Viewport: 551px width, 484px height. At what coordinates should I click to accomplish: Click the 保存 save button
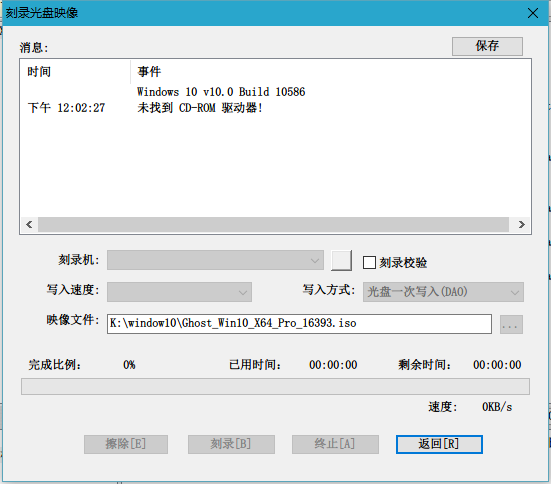click(x=487, y=46)
